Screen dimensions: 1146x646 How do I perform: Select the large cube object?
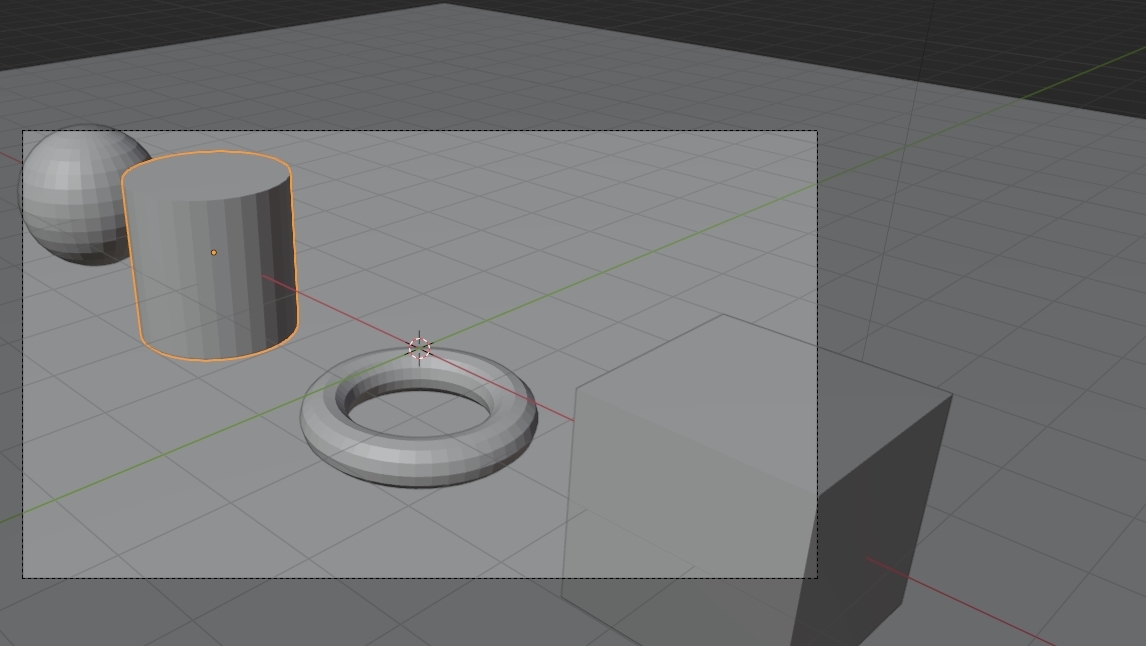(756, 482)
